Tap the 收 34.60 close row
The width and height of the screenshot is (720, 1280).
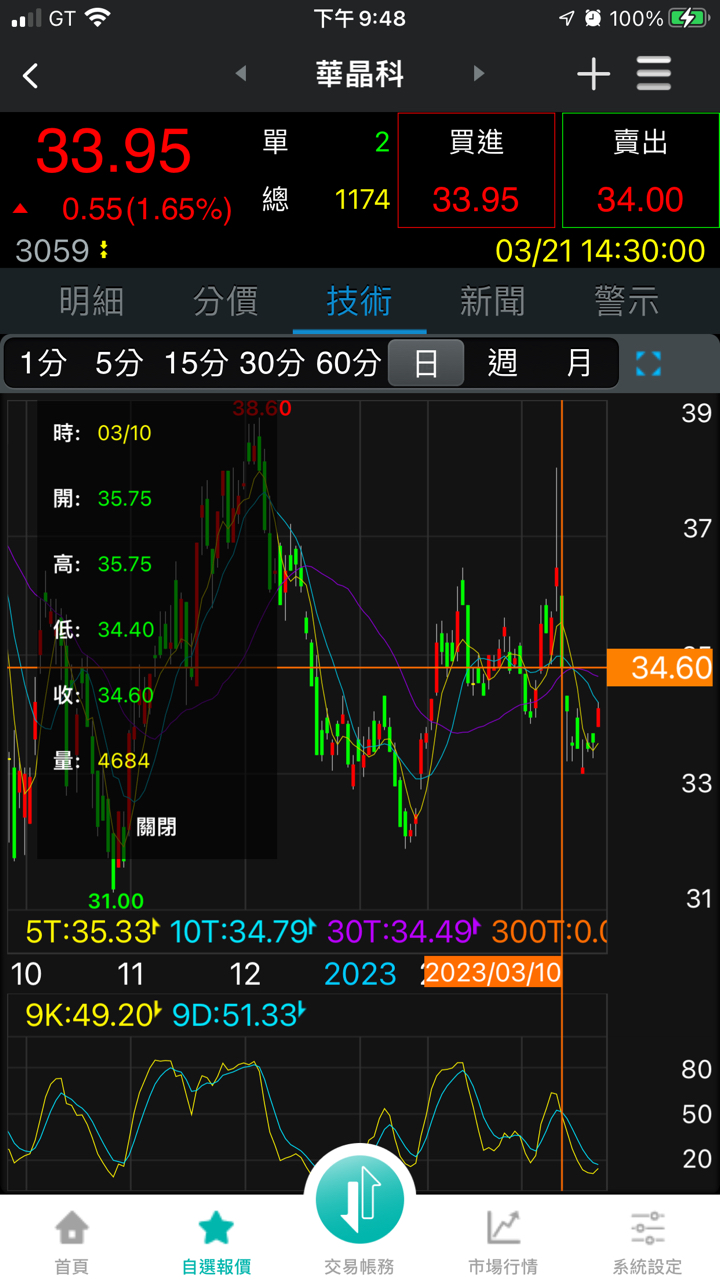[x=103, y=695]
